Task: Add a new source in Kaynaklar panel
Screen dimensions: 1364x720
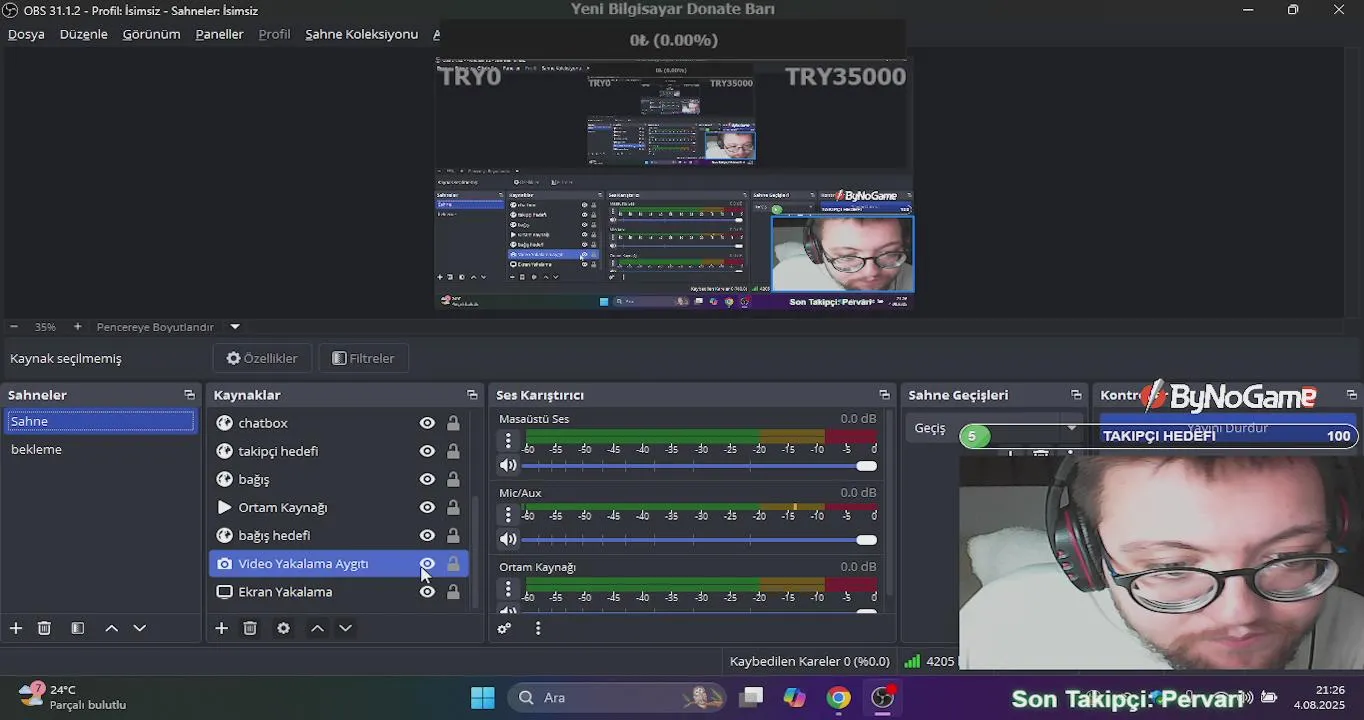Action: pos(222,628)
